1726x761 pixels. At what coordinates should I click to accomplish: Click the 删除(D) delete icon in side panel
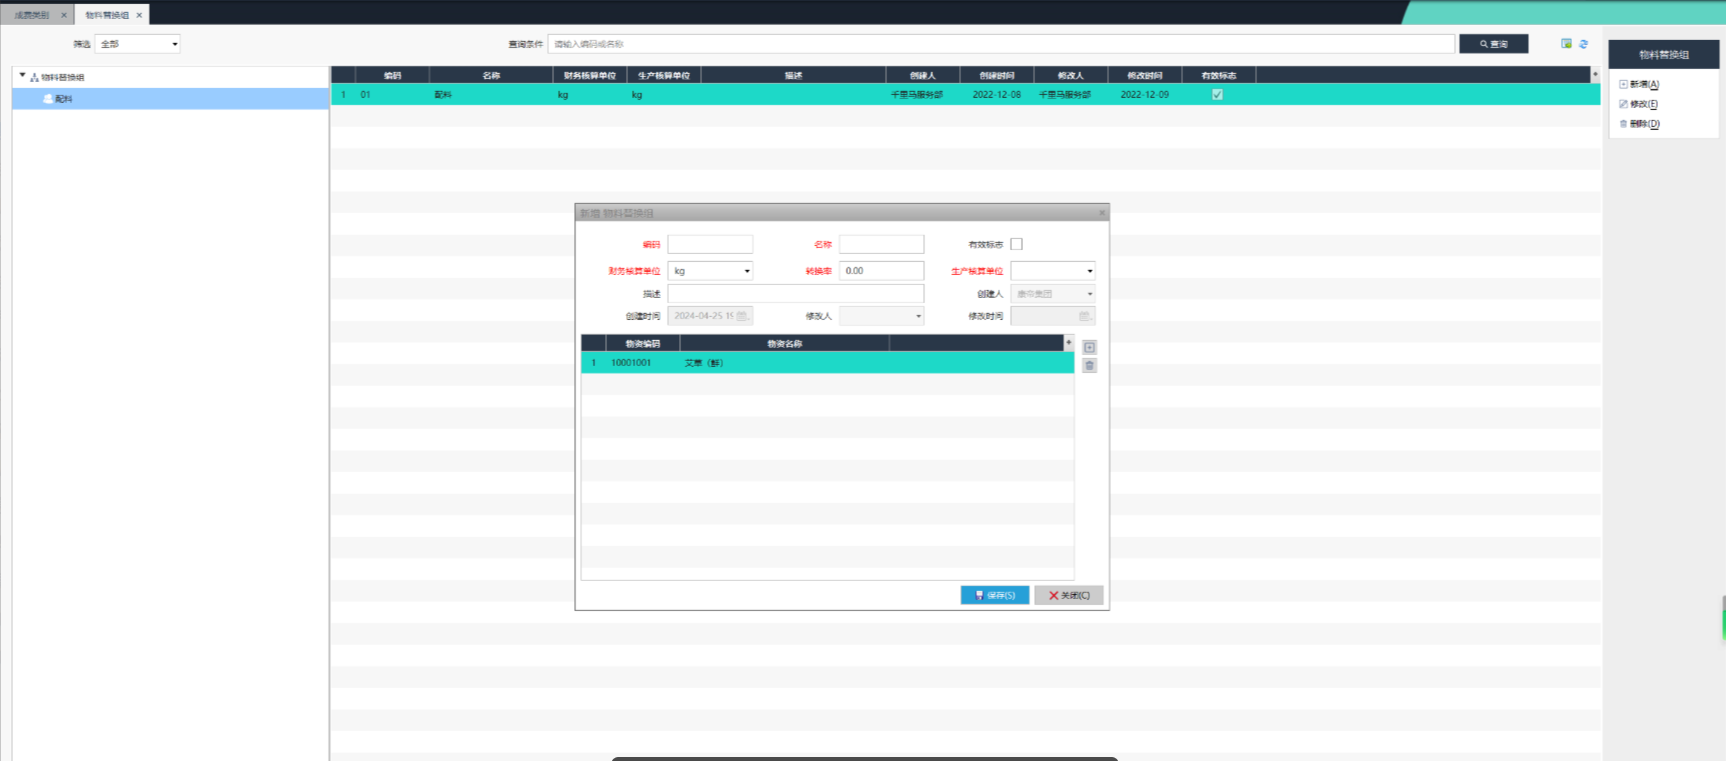[1623, 124]
